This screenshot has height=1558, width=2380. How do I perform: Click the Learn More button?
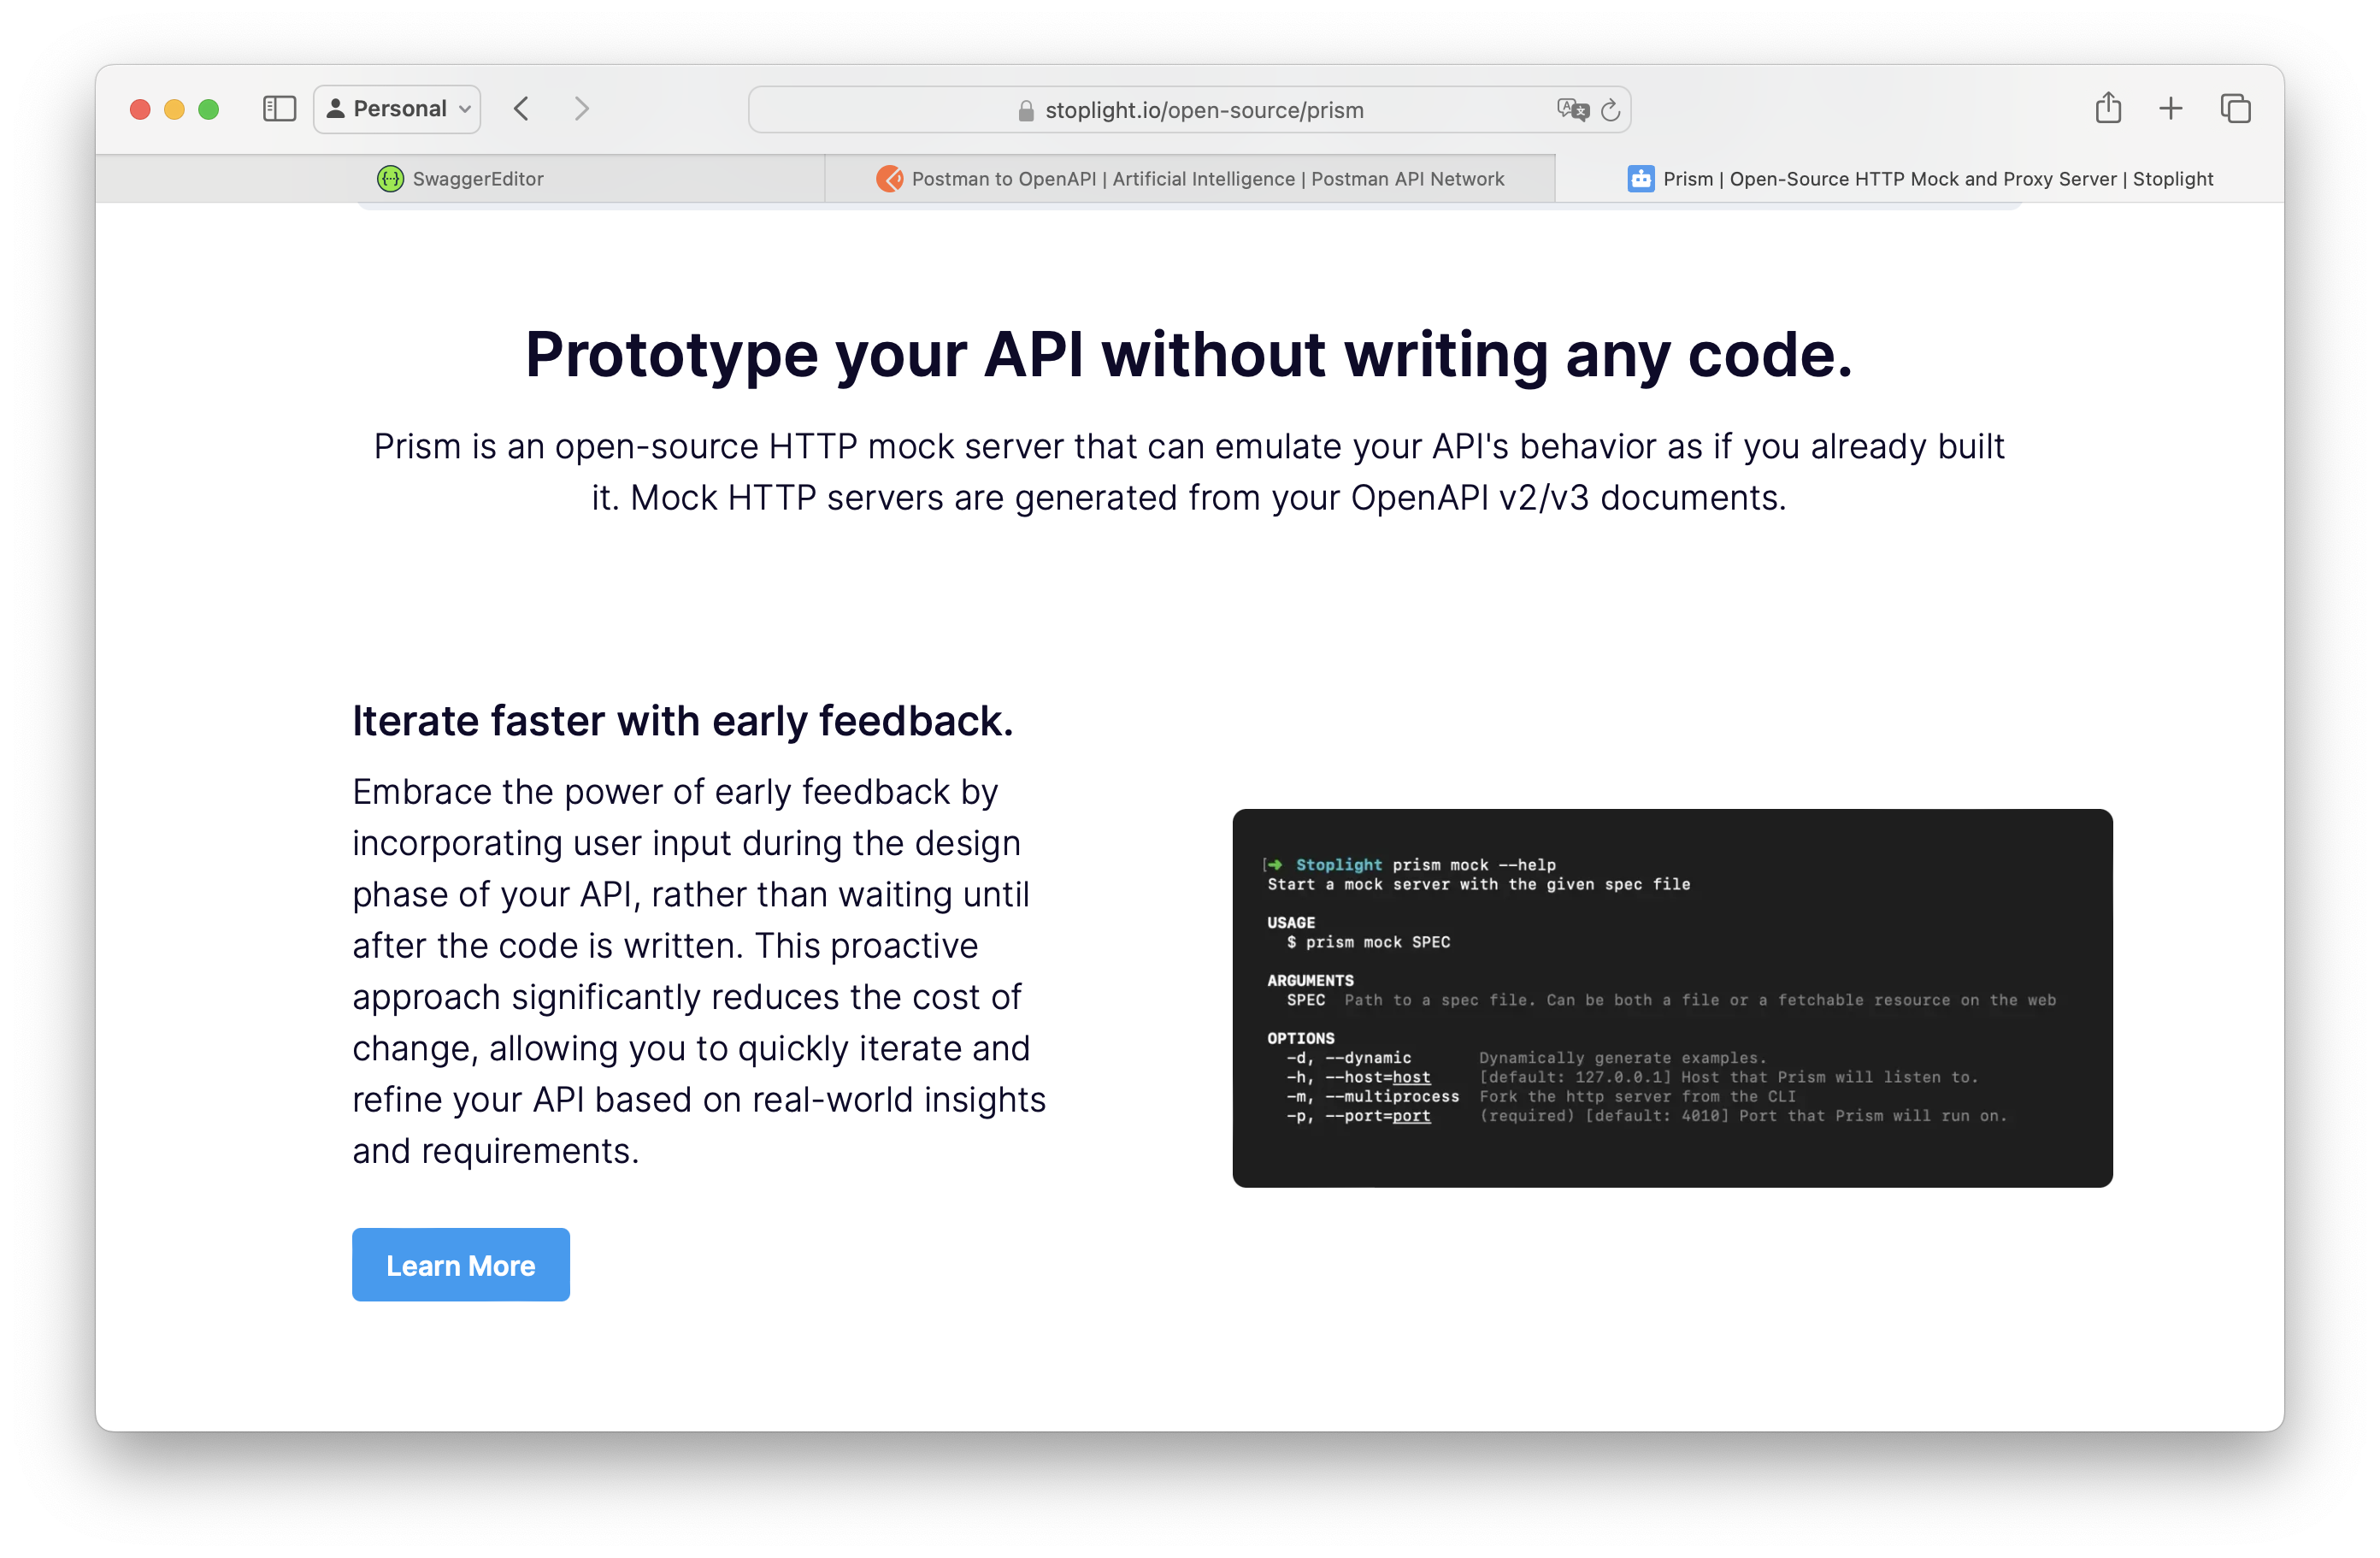[x=460, y=1264]
